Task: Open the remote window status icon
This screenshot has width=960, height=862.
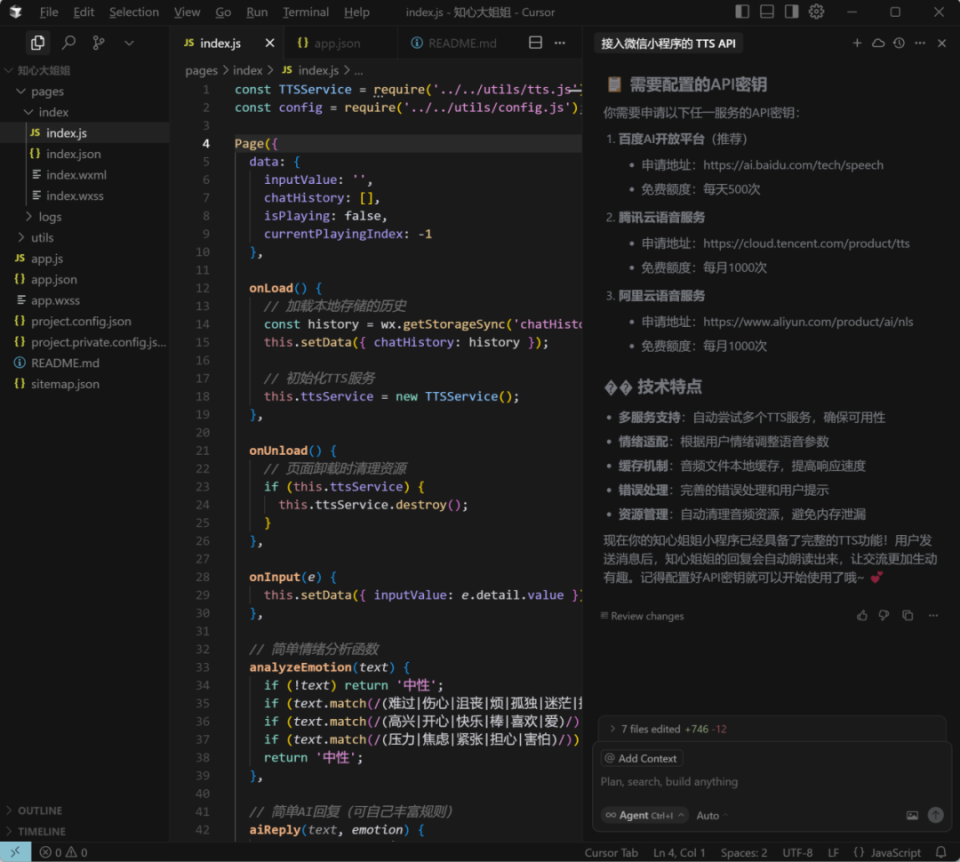Action: click(15, 852)
